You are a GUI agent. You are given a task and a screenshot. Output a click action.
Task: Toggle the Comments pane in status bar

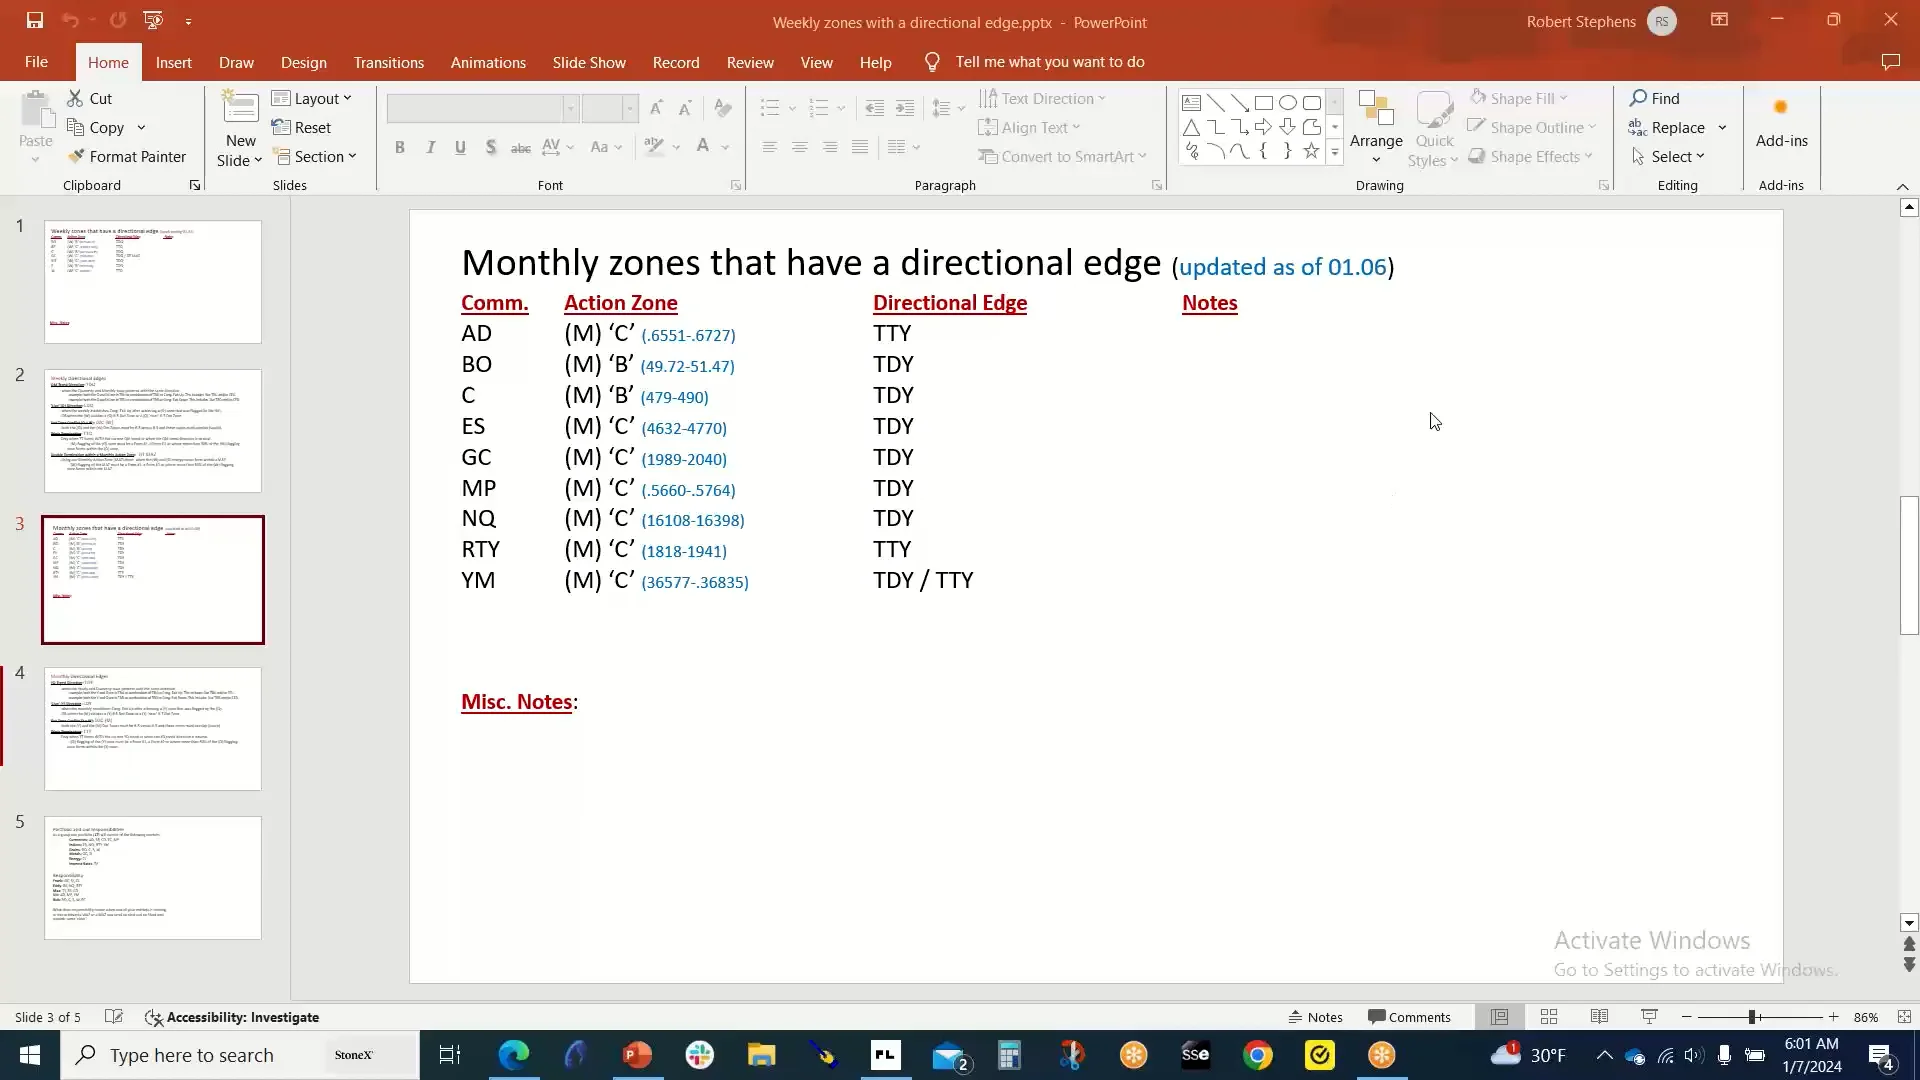pos(1409,1017)
